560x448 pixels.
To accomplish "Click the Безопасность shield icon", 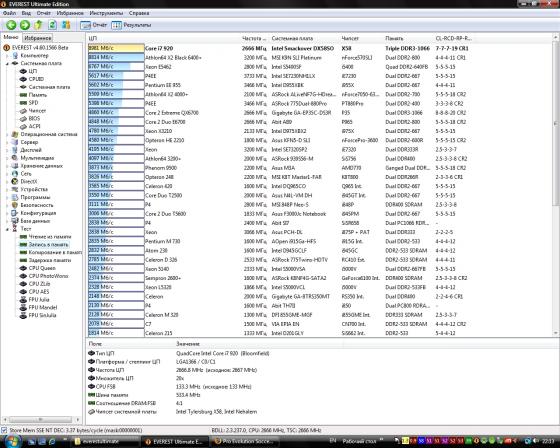I will coord(15,205).
